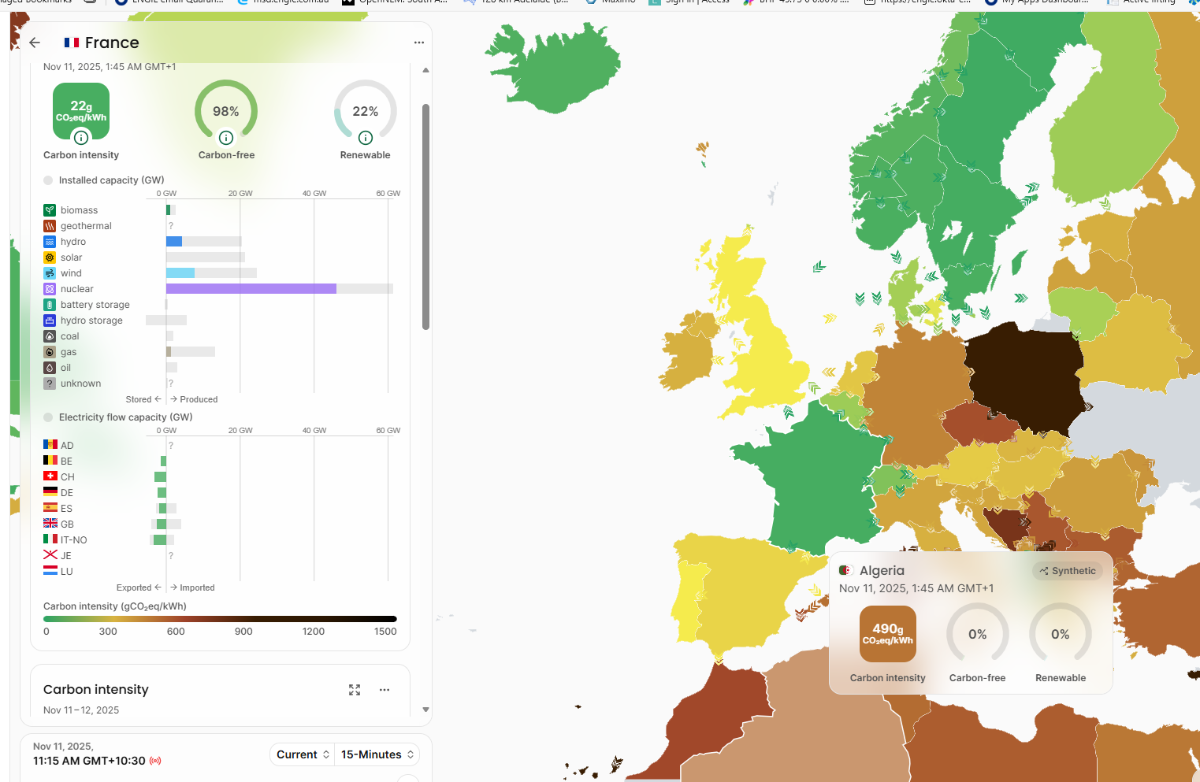Click the Carbon intensity color scale bar
This screenshot has width=1200, height=782.
[x=220, y=619]
